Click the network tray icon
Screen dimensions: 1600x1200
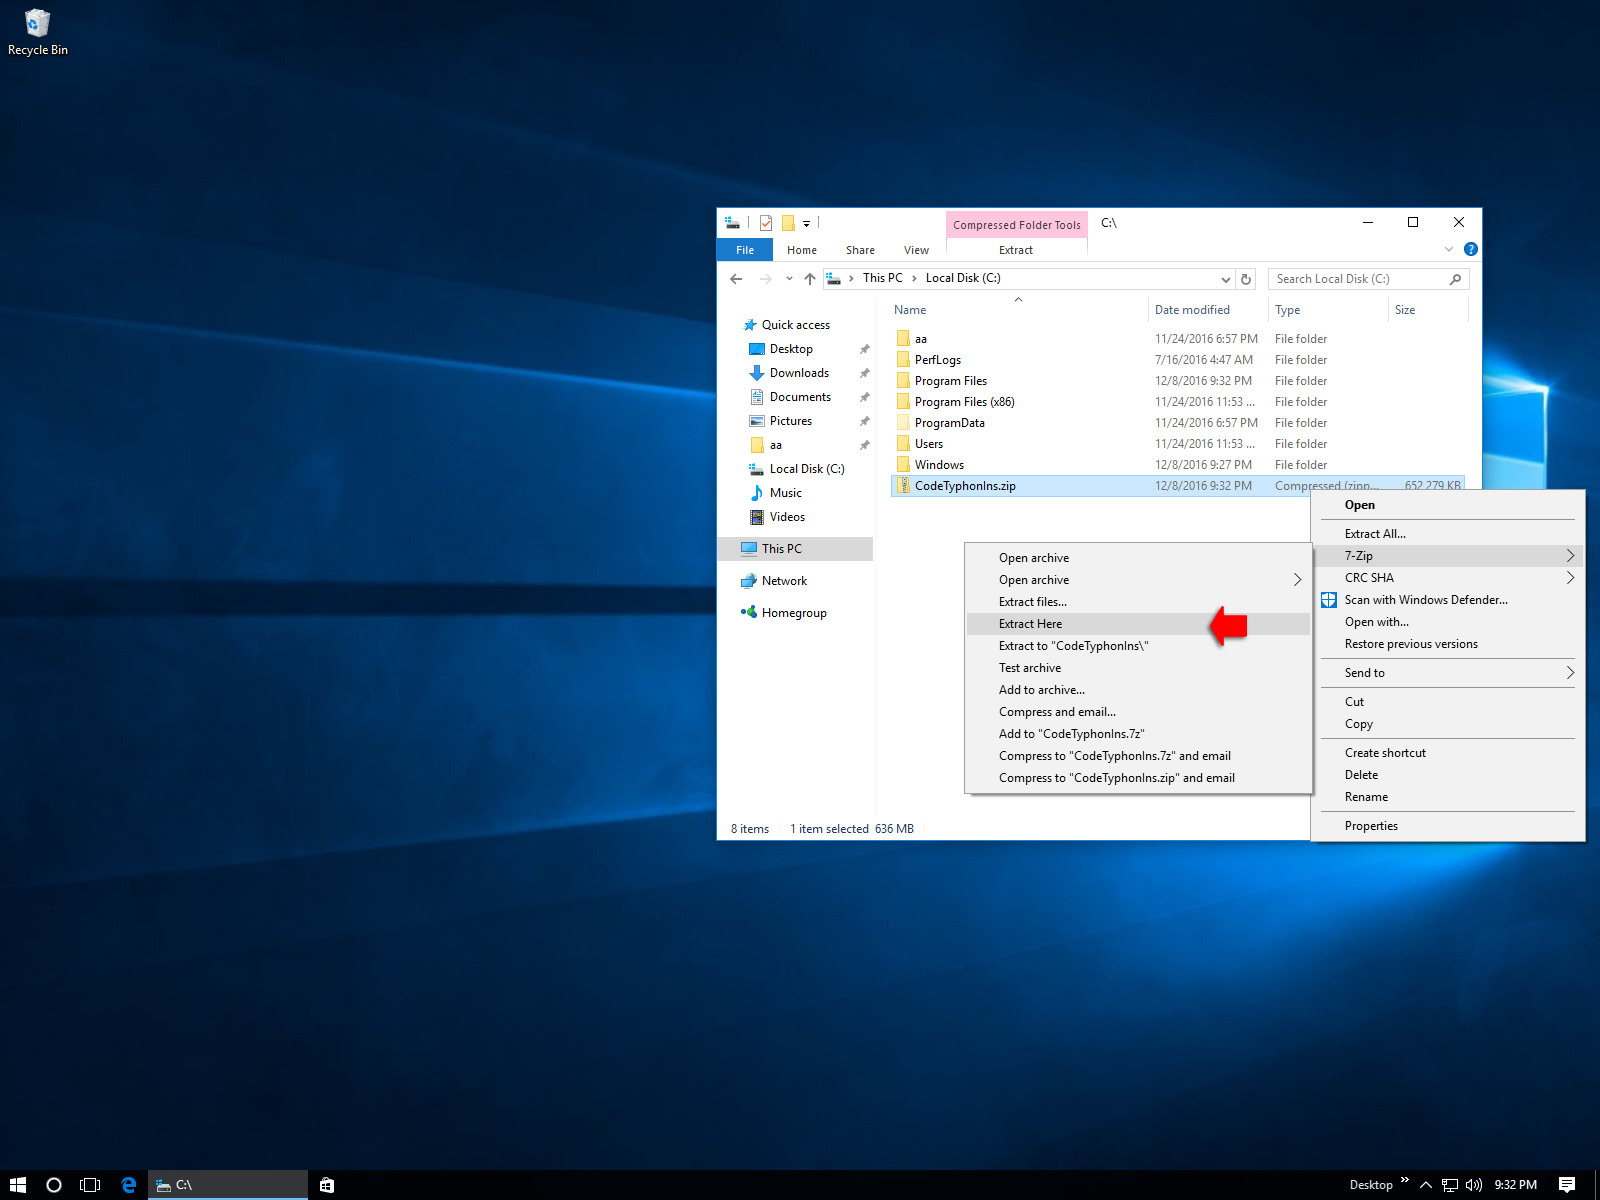pyautogui.click(x=1450, y=1185)
